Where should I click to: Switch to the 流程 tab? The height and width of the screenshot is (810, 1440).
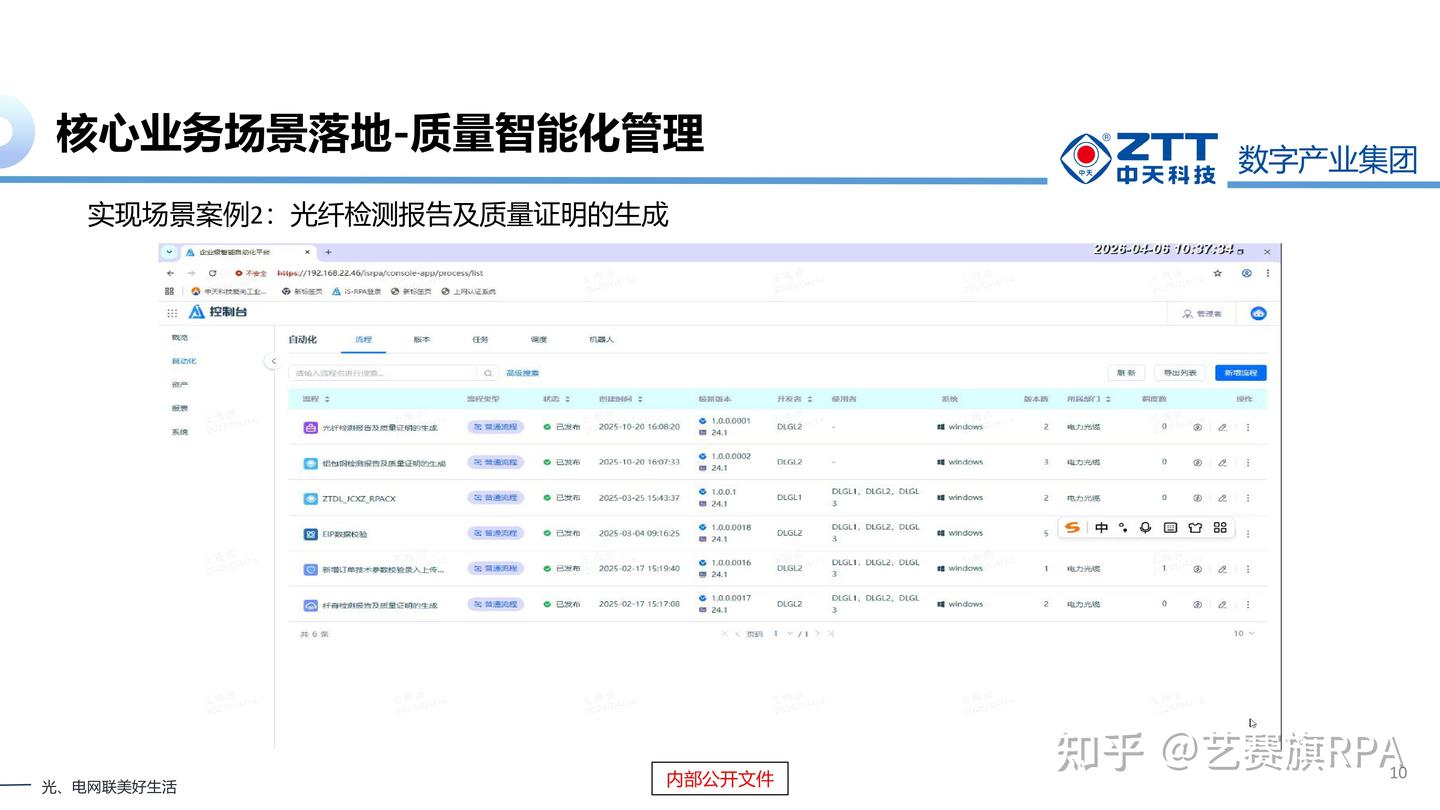[x=363, y=340]
